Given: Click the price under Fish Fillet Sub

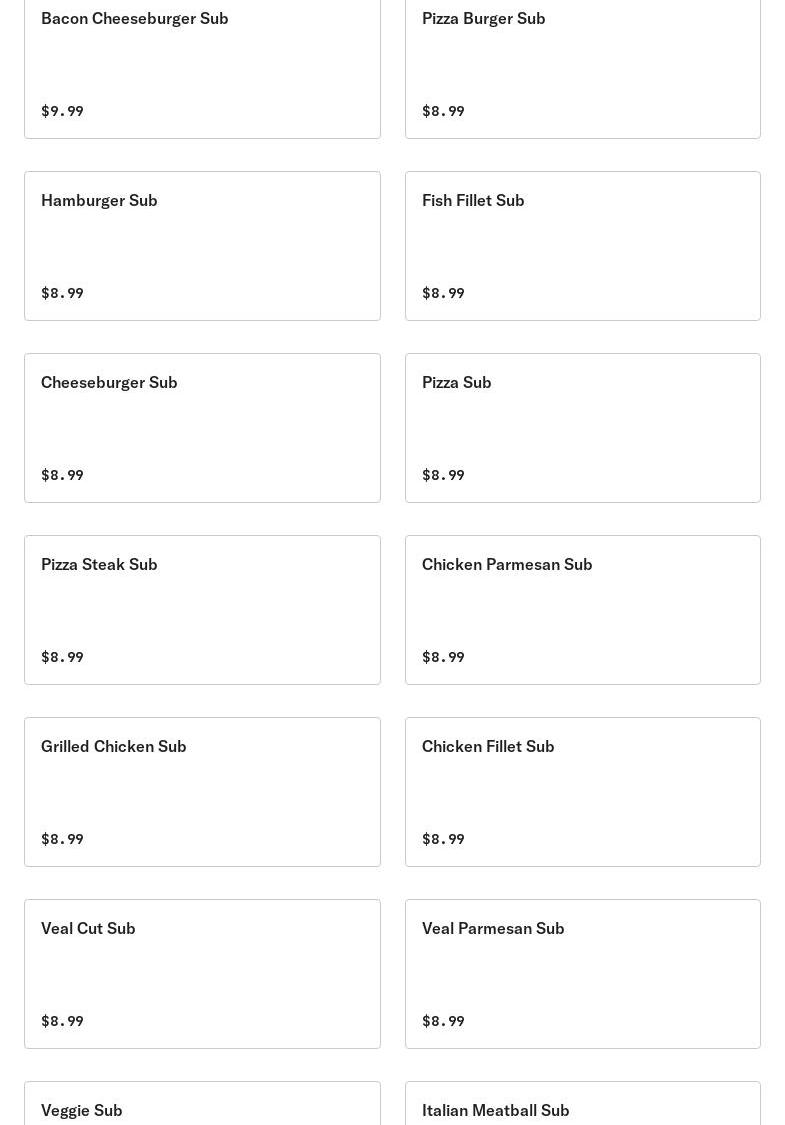Looking at the screenshot, I should (x=443, y=293).
